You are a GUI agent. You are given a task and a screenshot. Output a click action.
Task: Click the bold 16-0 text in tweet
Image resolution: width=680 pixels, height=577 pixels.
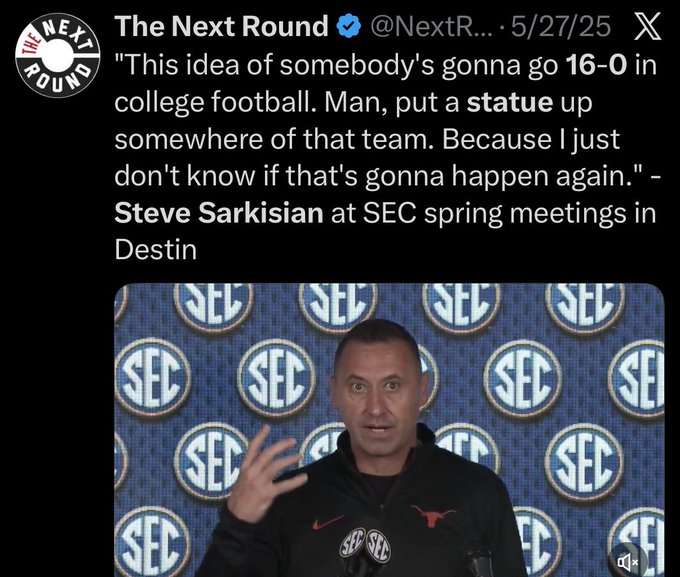[x=596, y=65]
